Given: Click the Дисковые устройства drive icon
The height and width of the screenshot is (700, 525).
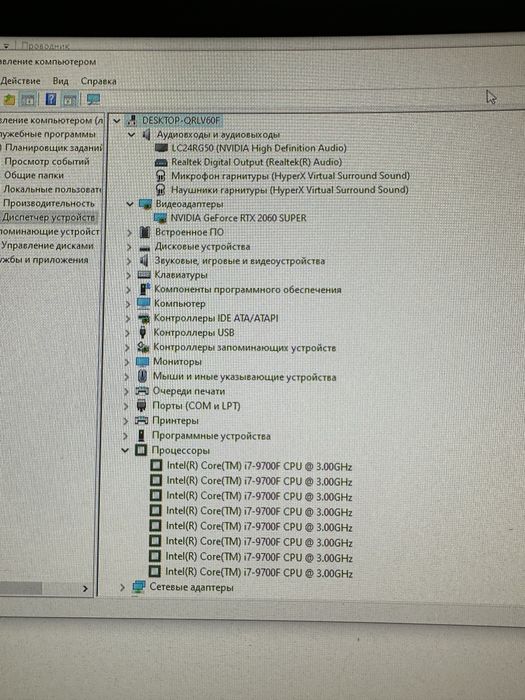Looking at the screenshot, I should tap(145, 247).
